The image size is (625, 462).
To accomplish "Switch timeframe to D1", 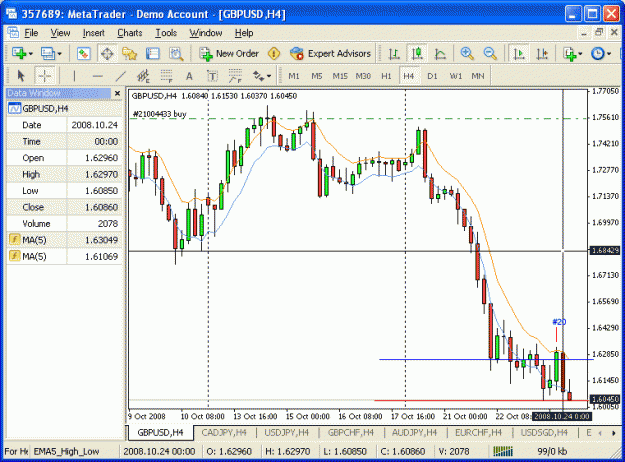I will [432, 76].
